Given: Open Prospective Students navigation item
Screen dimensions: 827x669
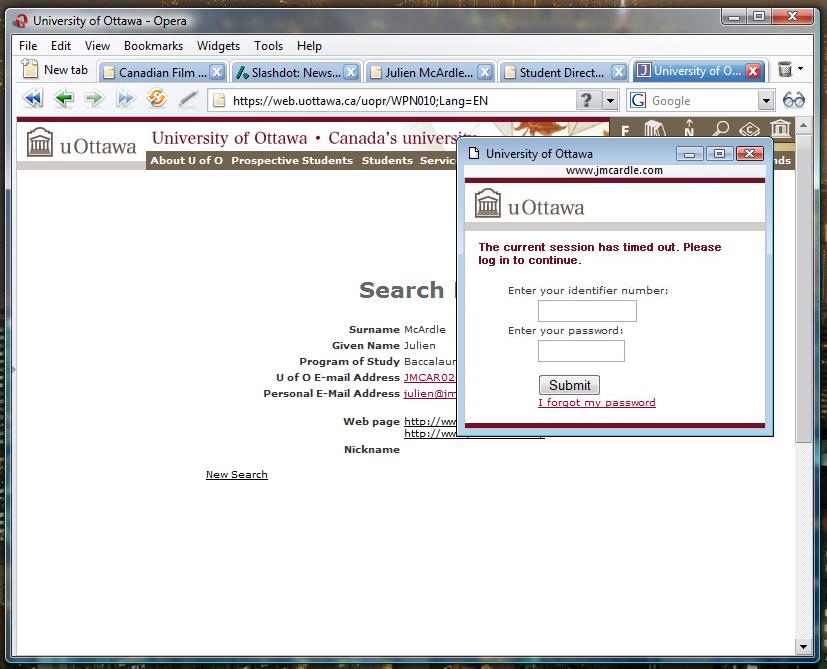Looking at the screenshot, I should pos(292,160).
